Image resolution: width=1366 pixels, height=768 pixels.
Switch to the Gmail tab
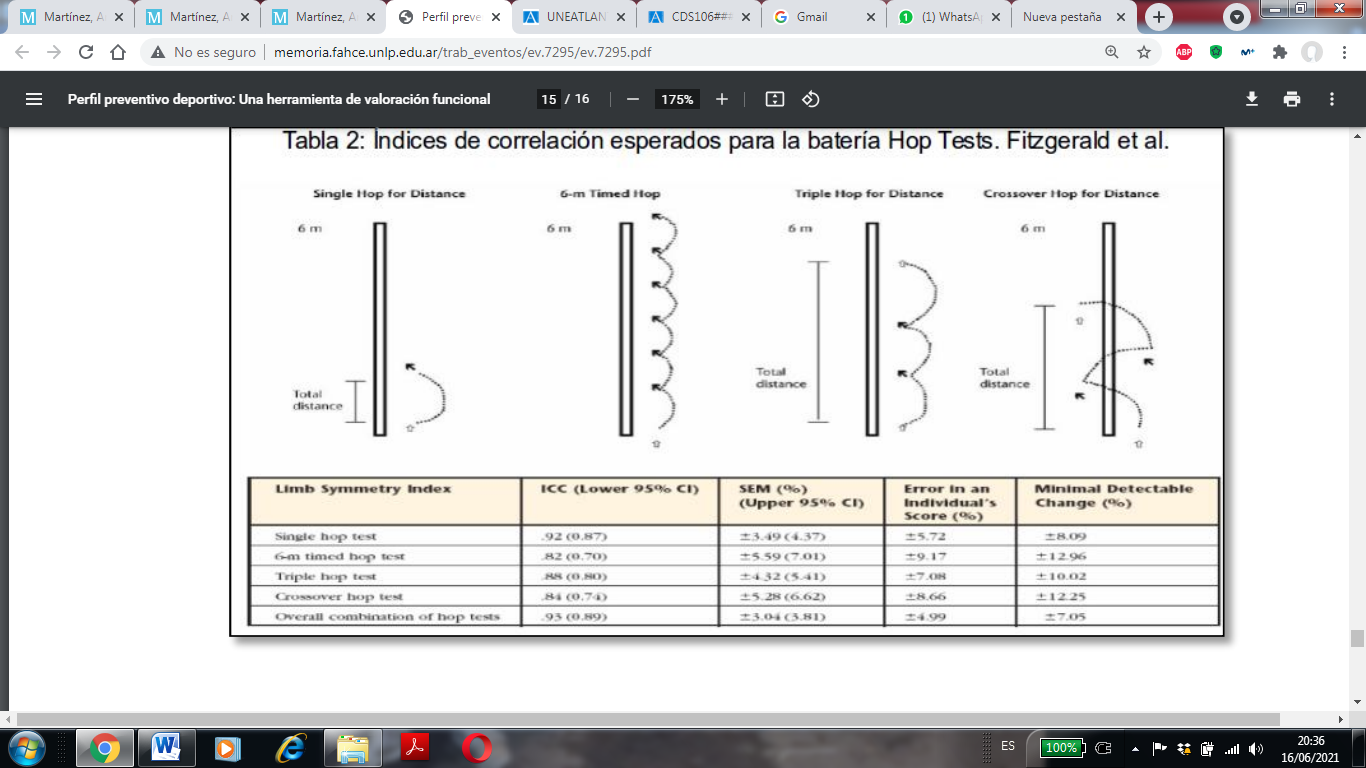click(825, 17)
